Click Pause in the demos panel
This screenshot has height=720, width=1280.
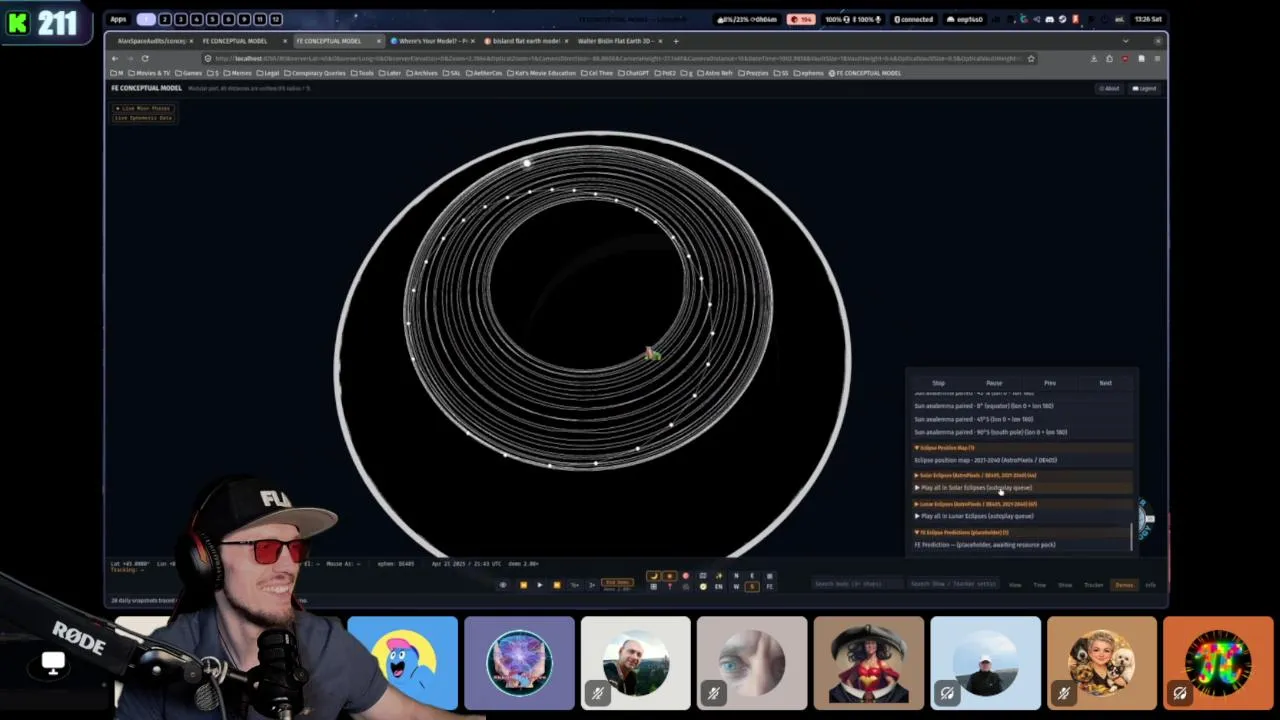[994, 383]
